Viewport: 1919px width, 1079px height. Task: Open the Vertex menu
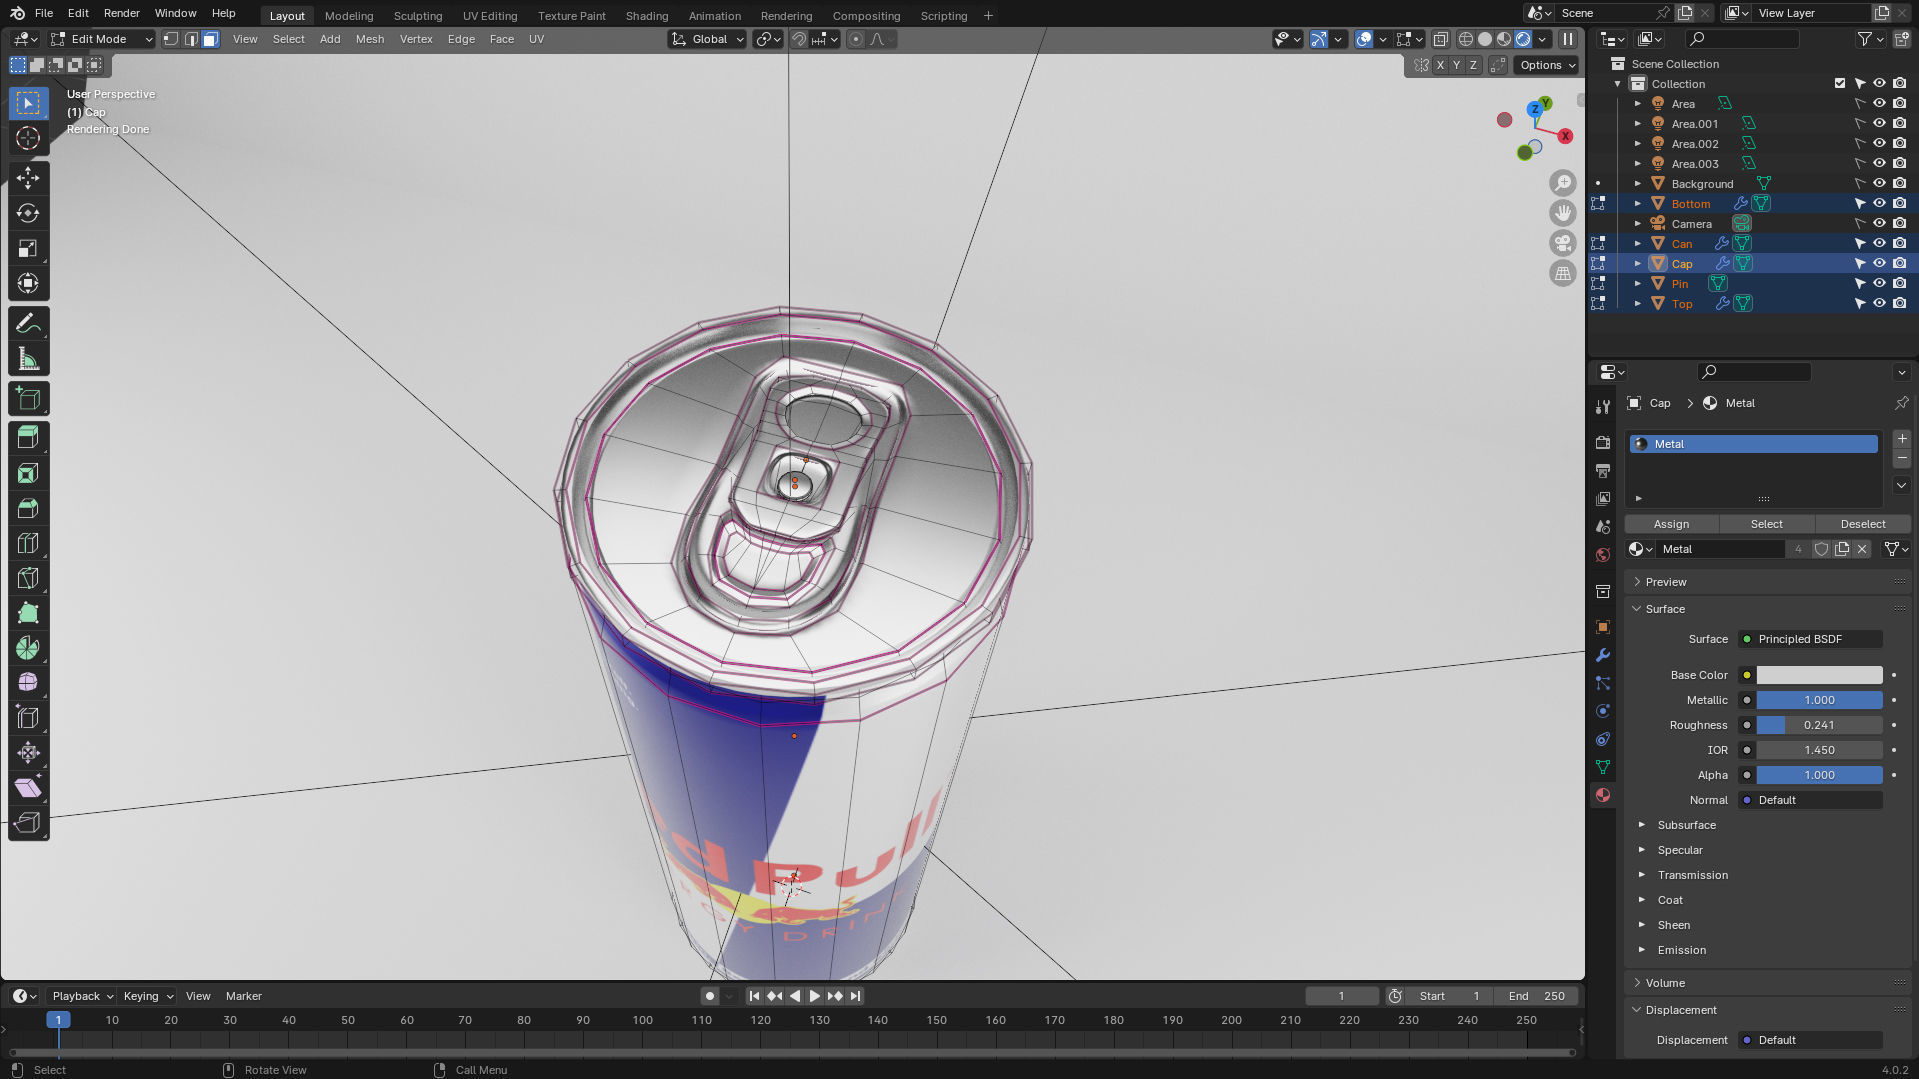(416, 39)
